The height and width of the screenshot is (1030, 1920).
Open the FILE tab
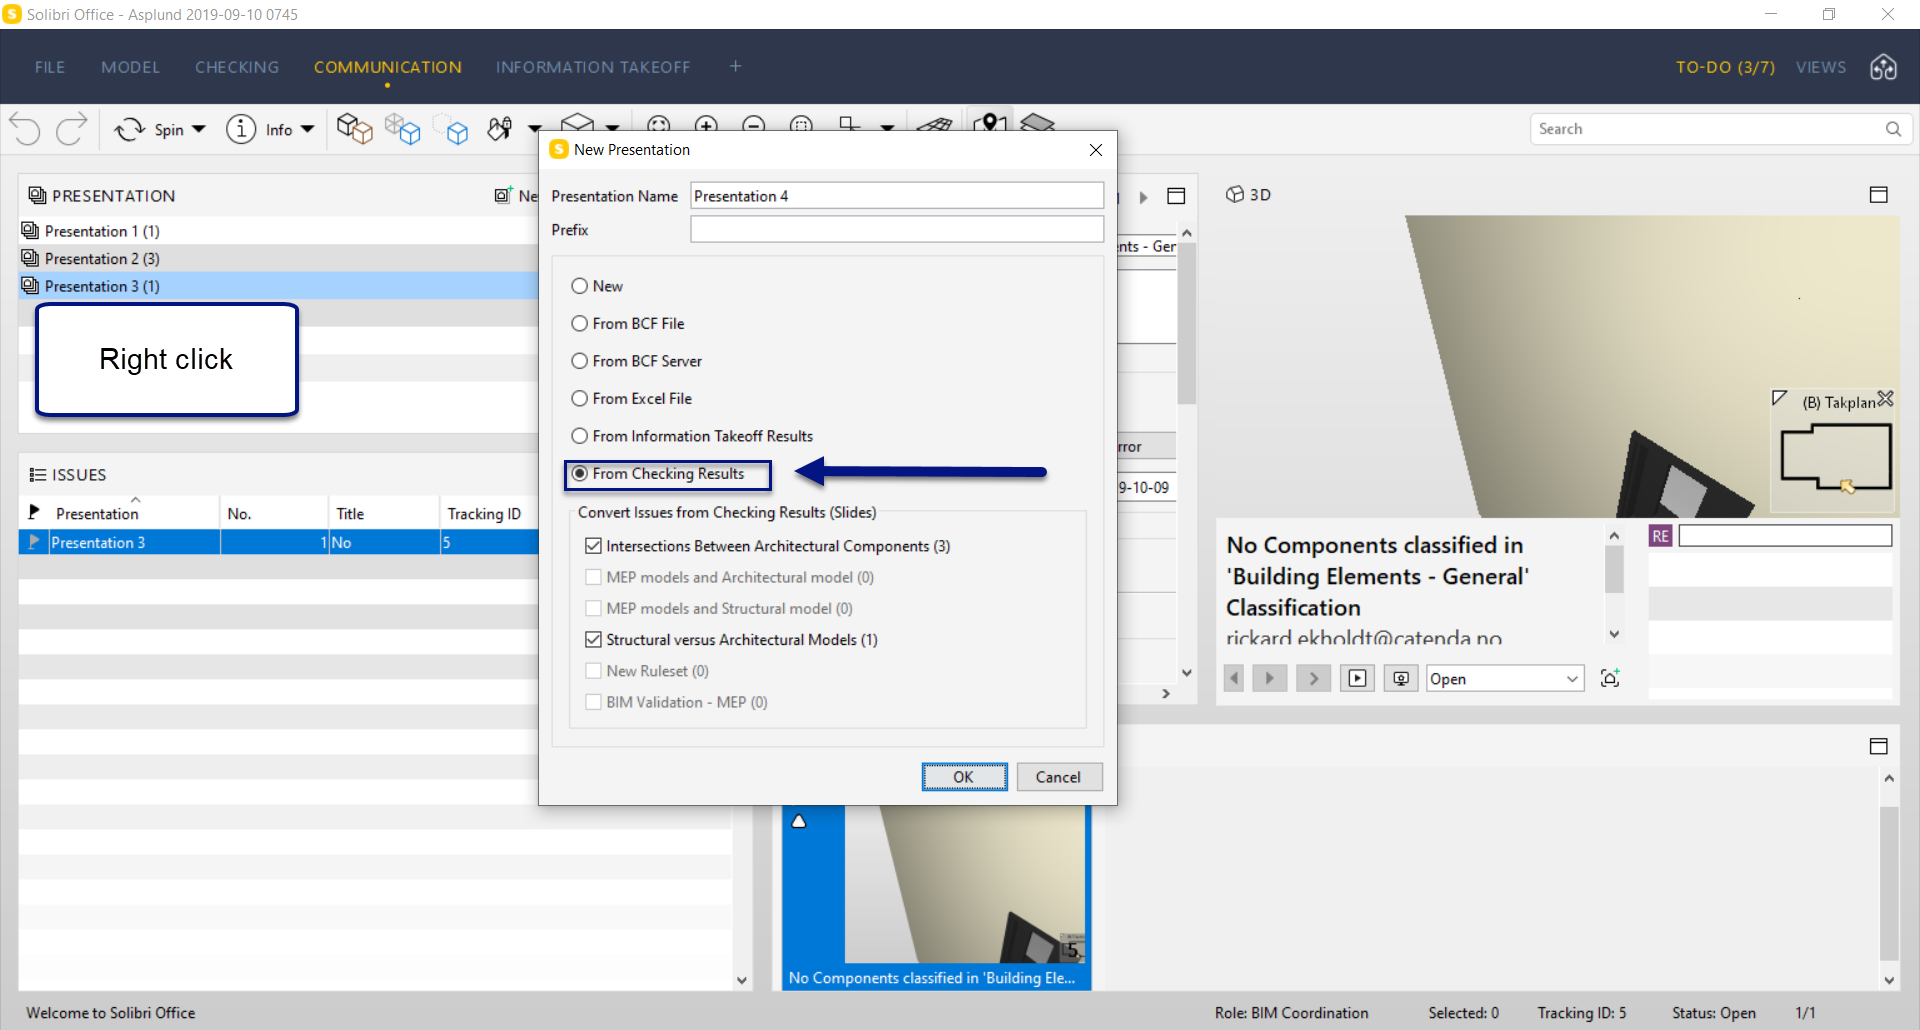point(50,67)
